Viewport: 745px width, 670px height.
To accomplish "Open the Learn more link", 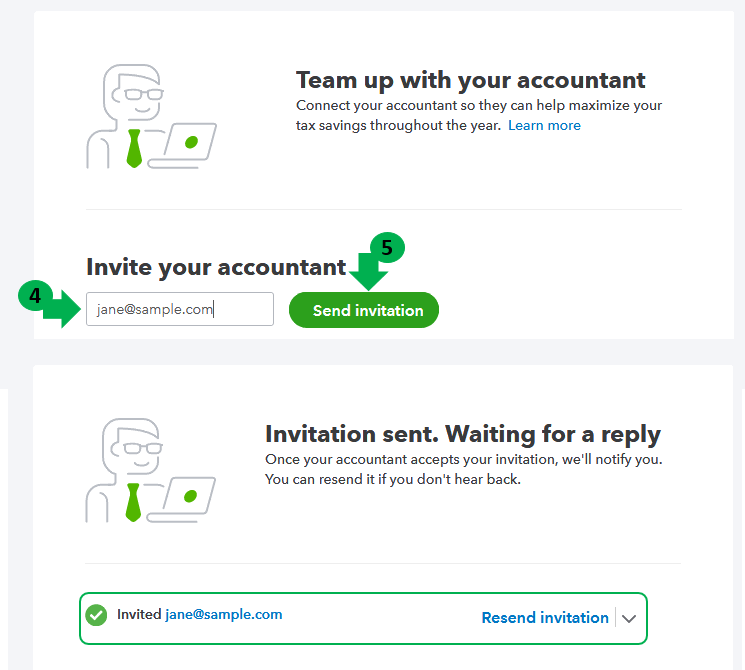I will point(544,125).
